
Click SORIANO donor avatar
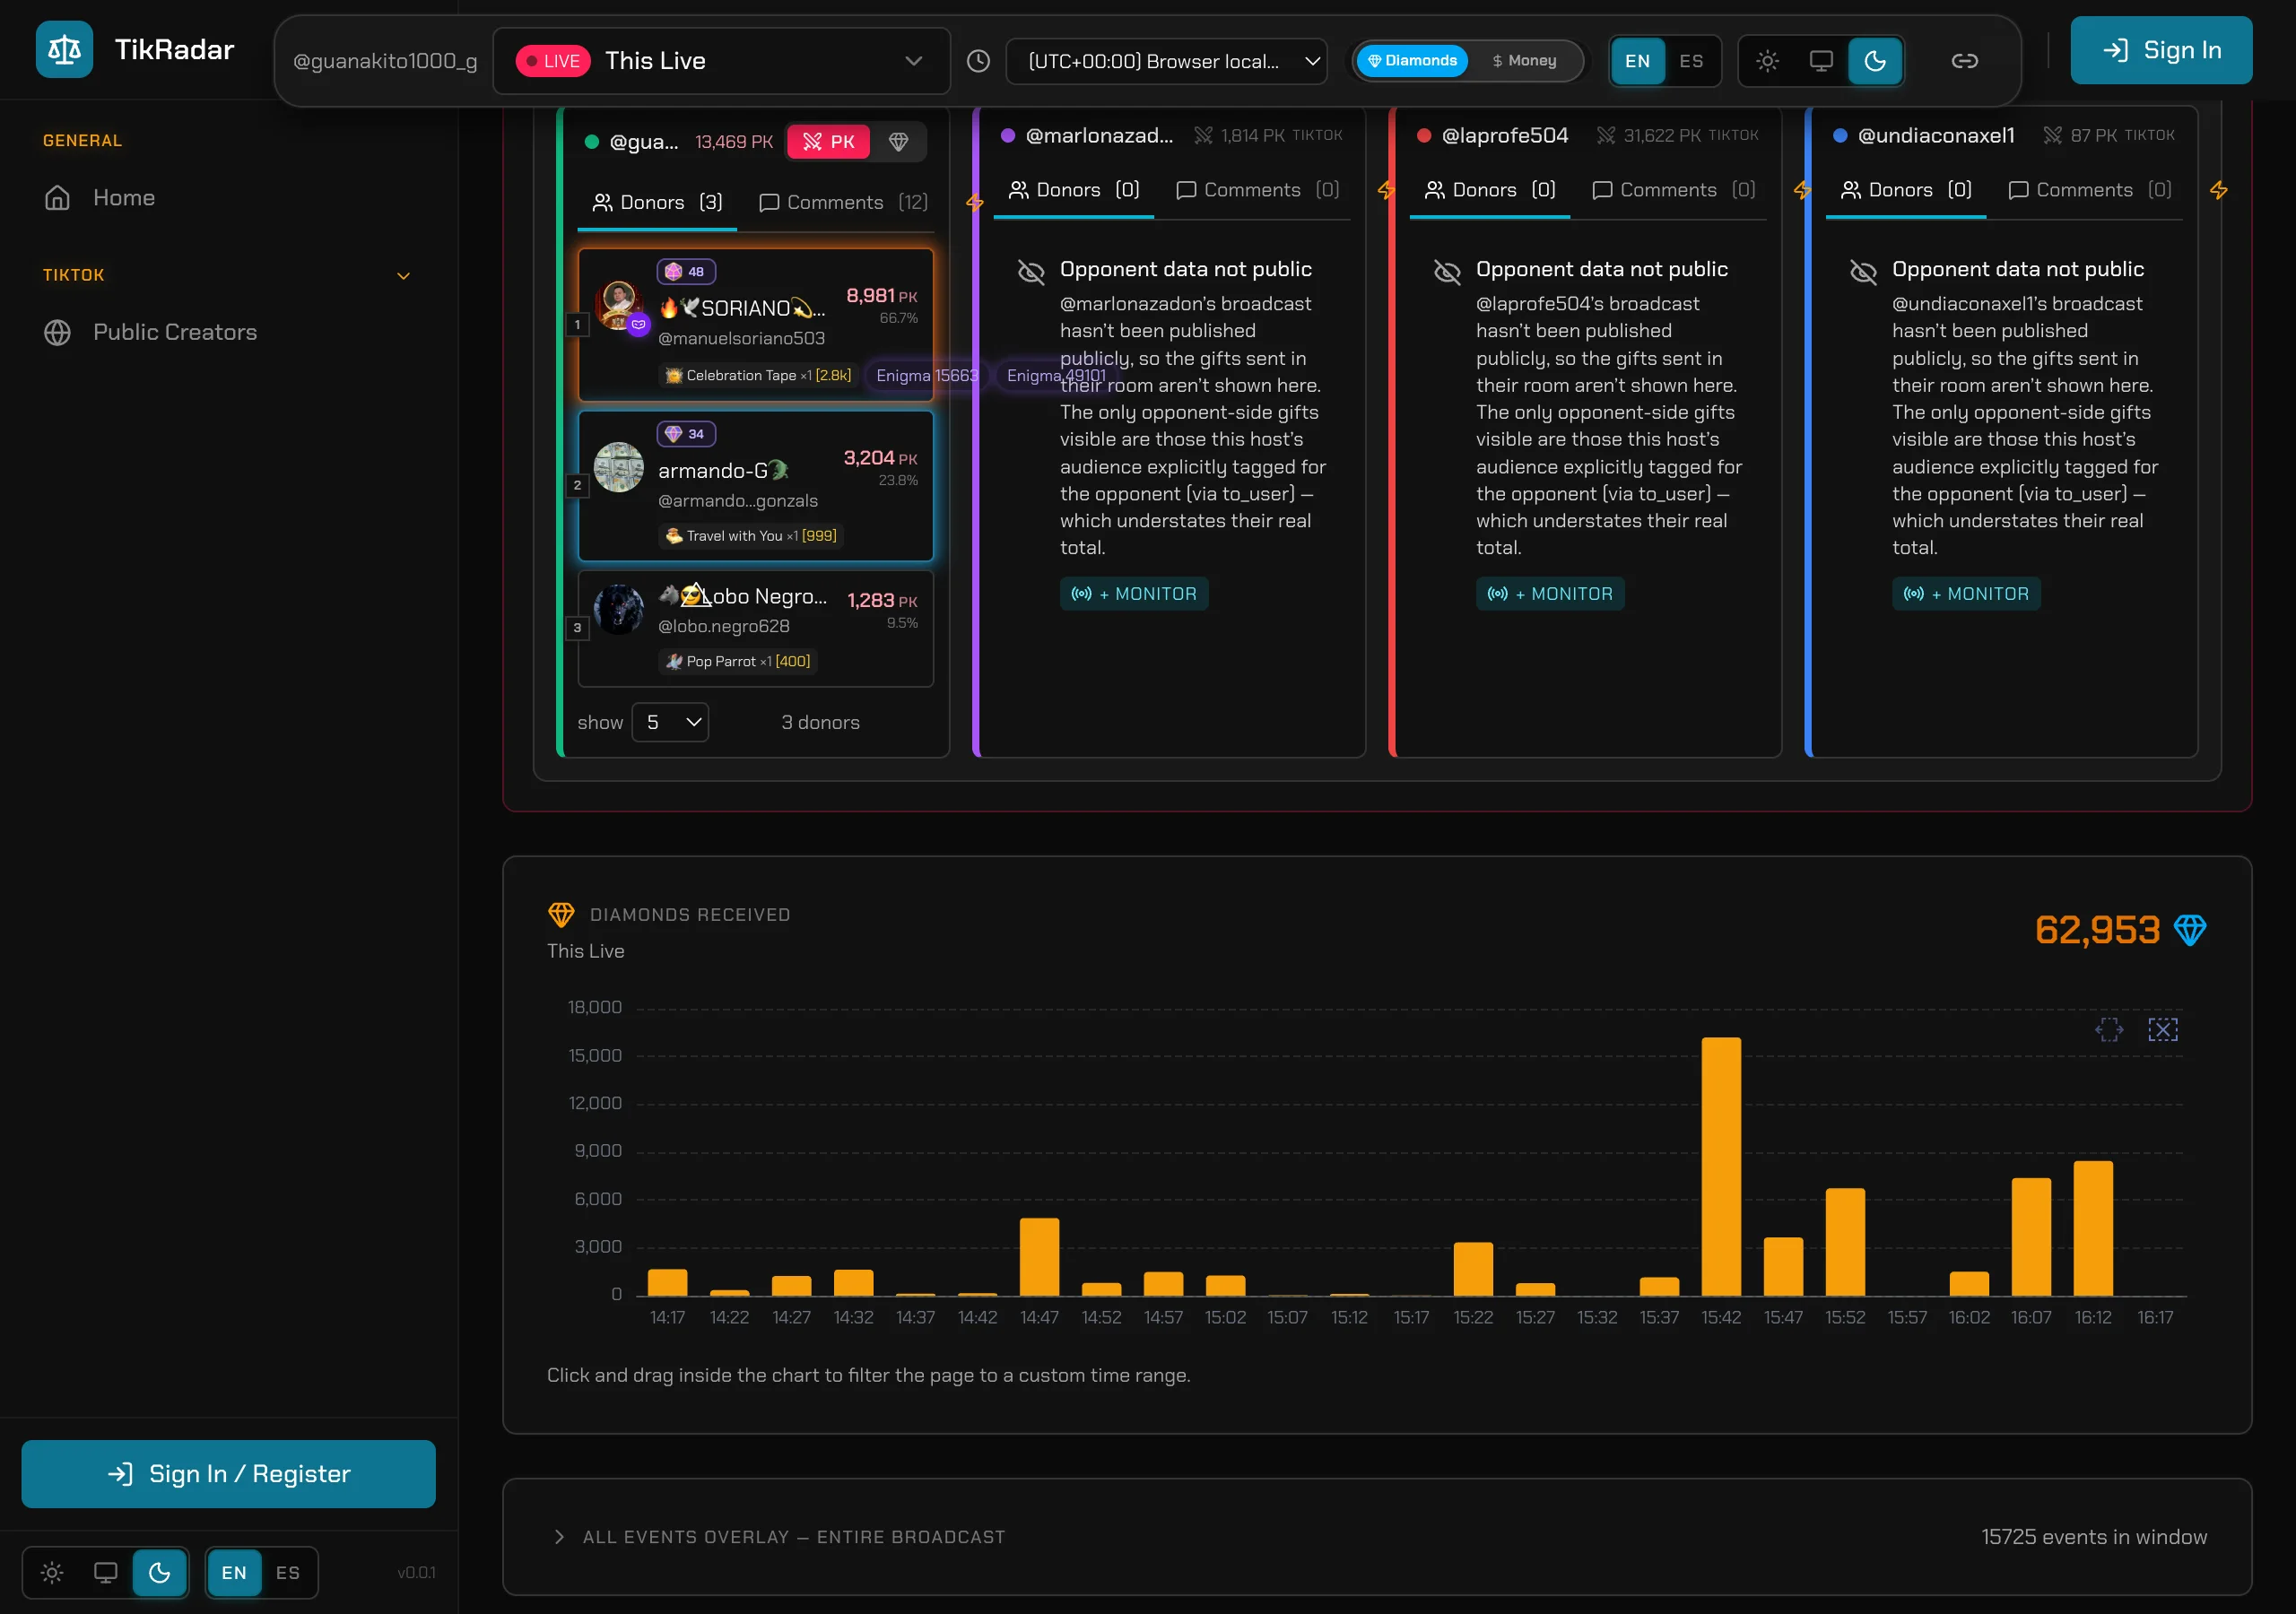(619, 305)
